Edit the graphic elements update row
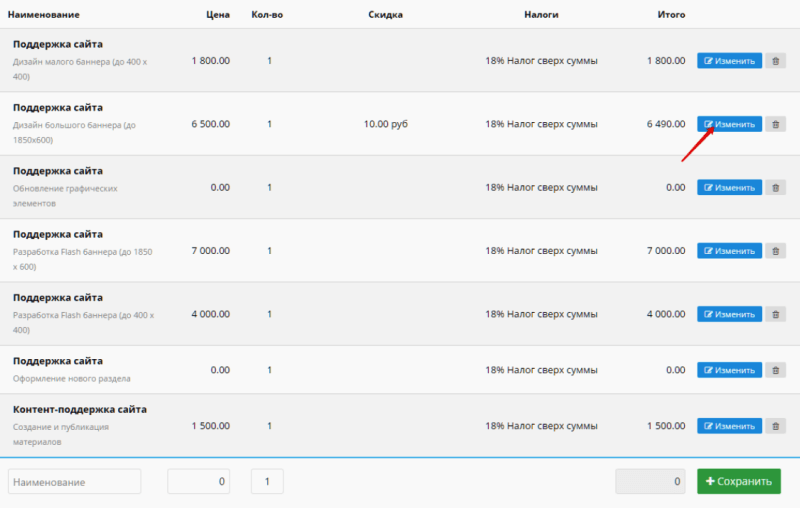The height and width of the screenshot is (508, 800). click(729, 188)
